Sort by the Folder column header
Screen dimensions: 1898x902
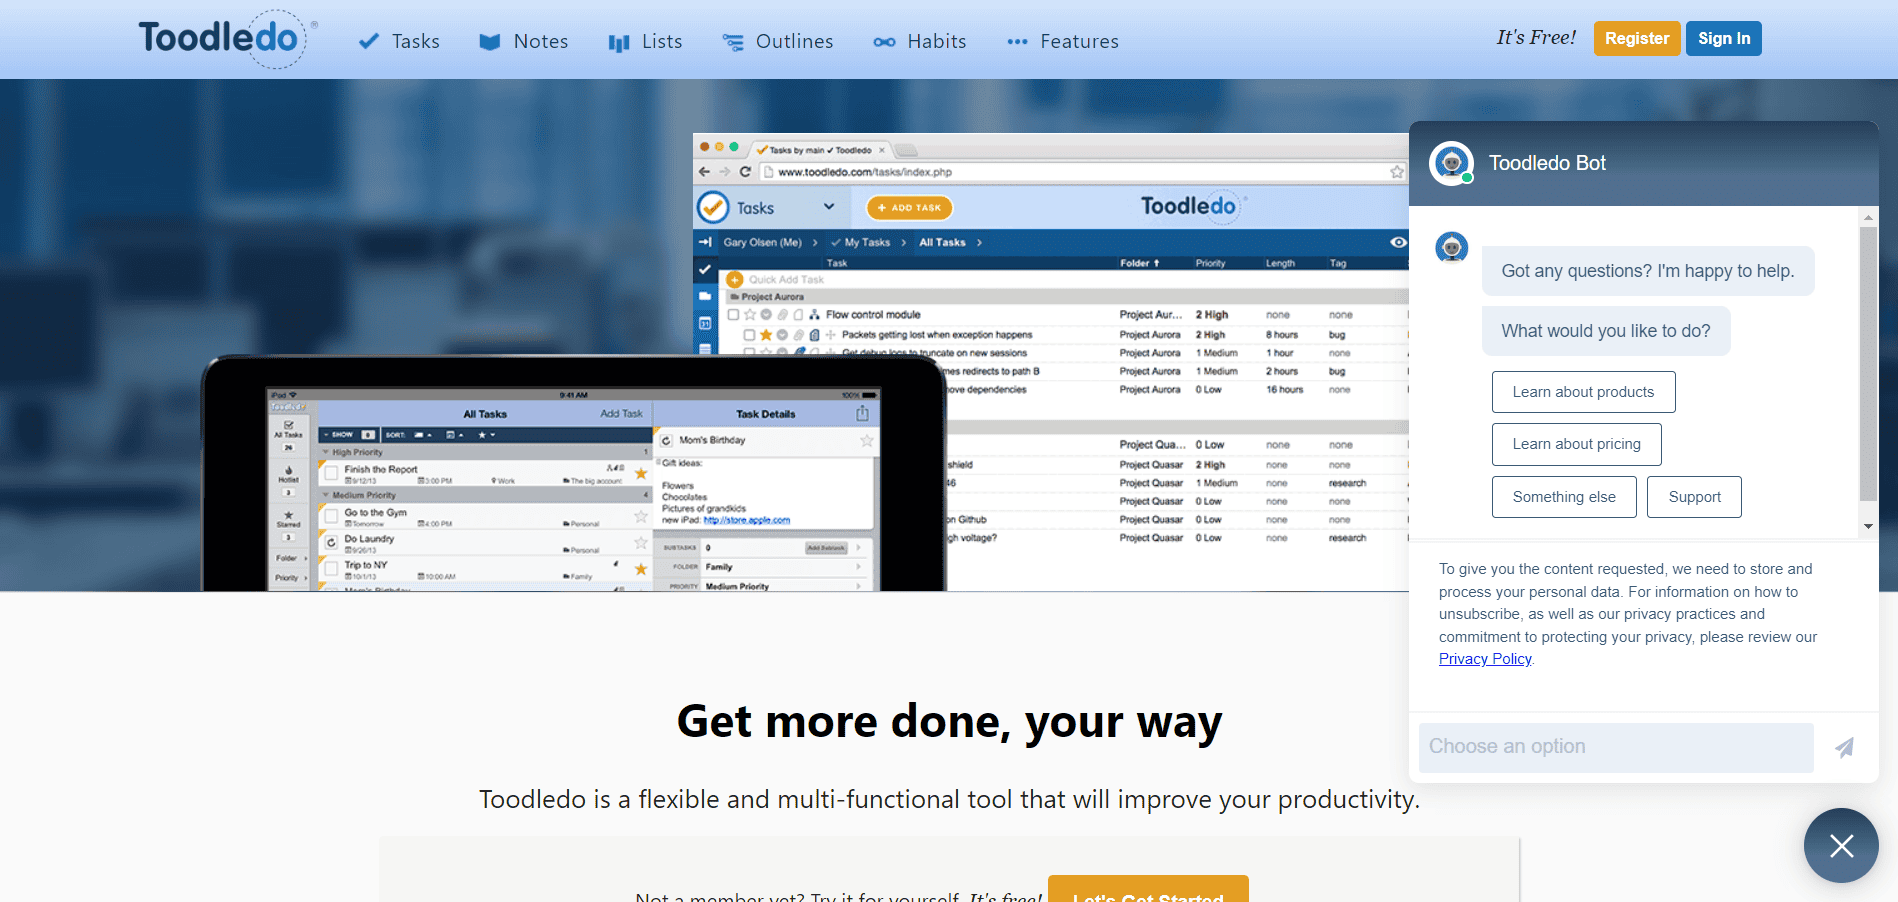click(1139, 263)
